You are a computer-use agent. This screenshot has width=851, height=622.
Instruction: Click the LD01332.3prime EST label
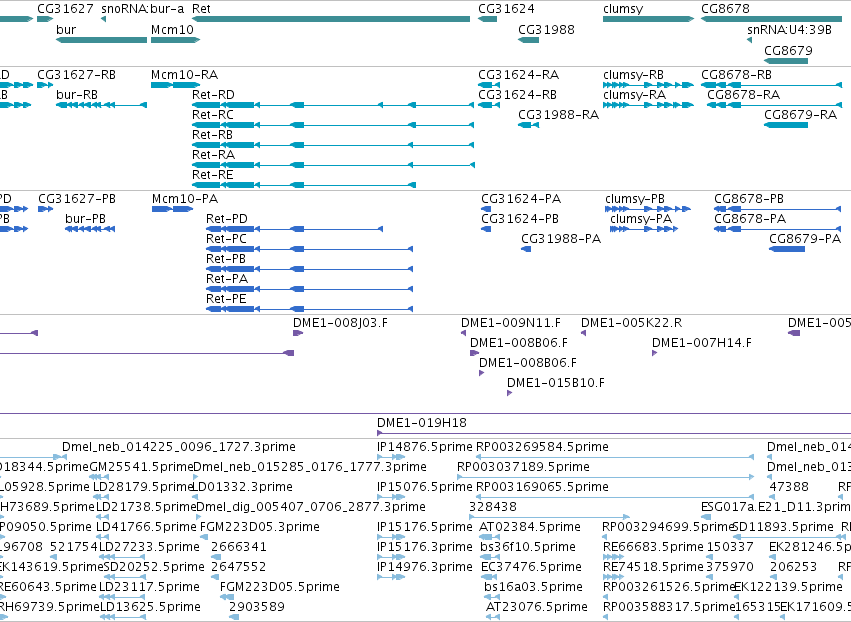[x=243, y=487]
